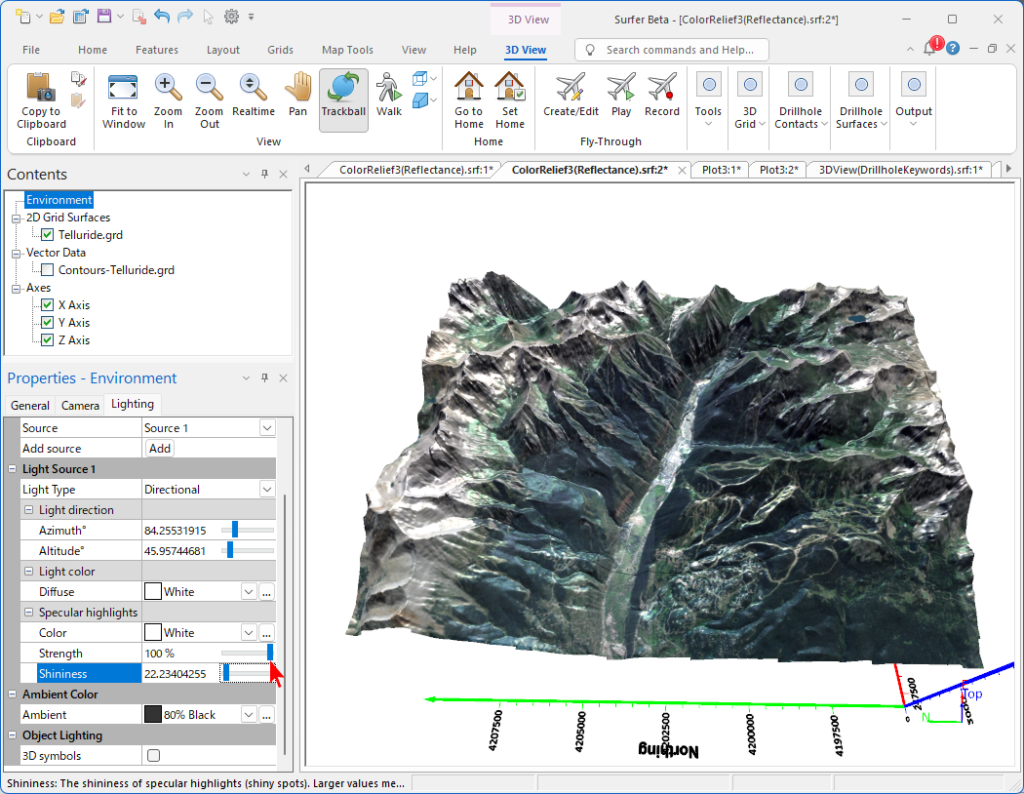The width and height of the screenshot is (1024, 794).
Task: Enable the Contours-Telluride.grd vector layer
Action: (x=47, y=270)
